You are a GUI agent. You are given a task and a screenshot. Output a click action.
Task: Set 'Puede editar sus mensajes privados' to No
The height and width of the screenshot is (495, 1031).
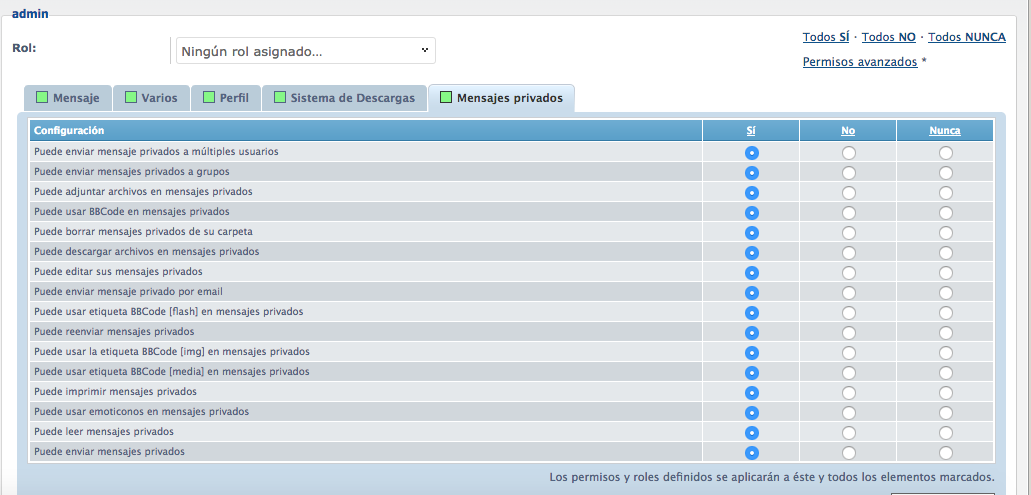[849, 272]
